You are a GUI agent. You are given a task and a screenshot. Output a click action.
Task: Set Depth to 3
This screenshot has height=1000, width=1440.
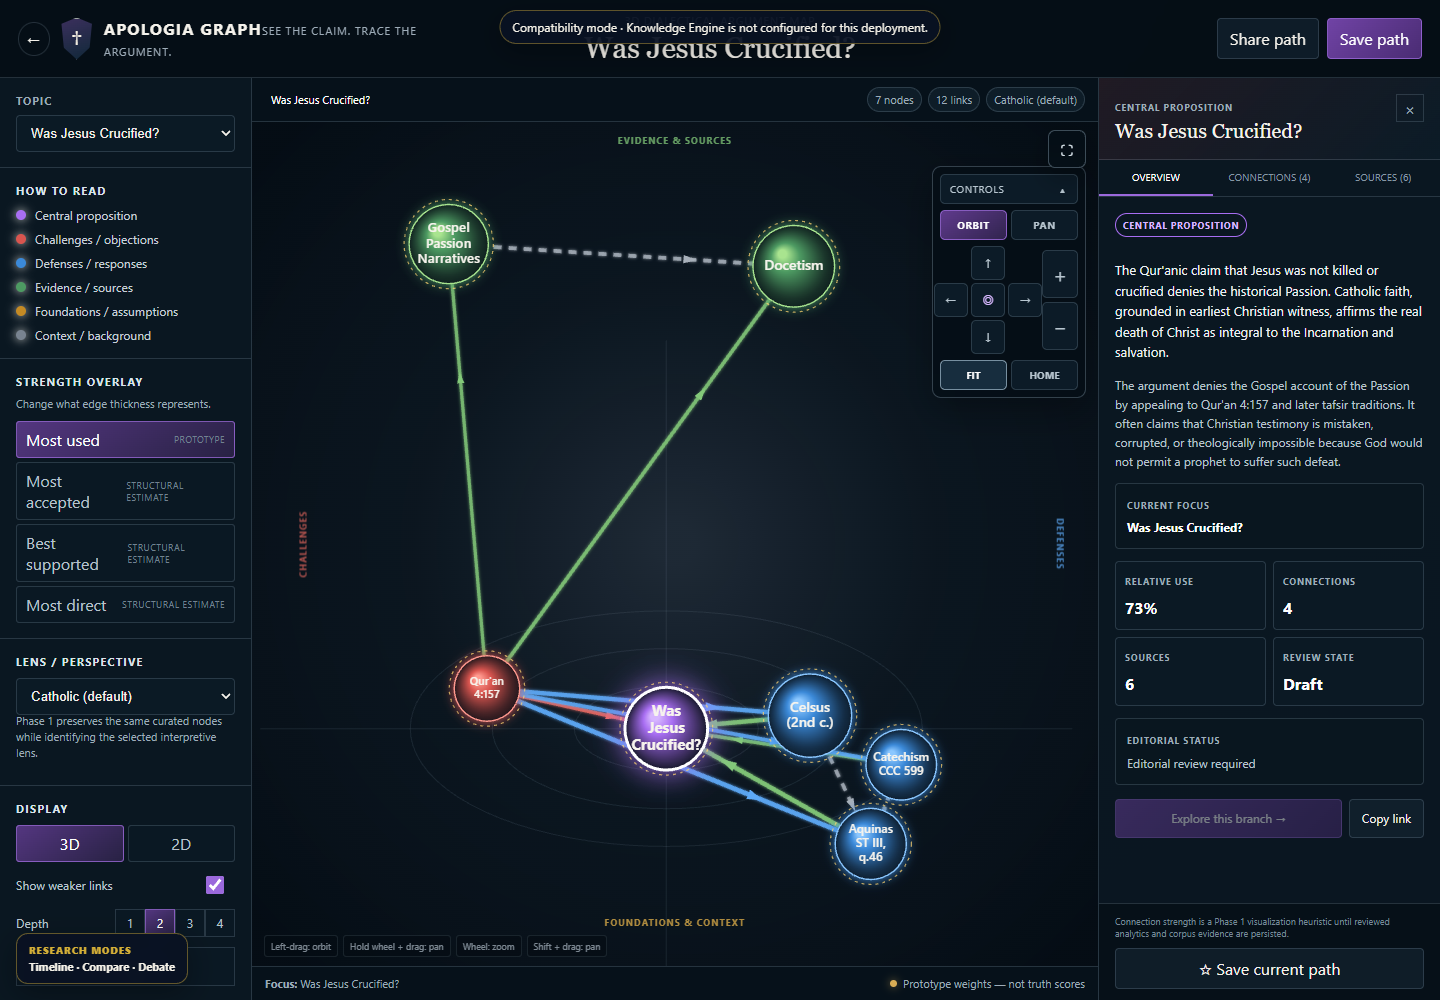point(190,923)
